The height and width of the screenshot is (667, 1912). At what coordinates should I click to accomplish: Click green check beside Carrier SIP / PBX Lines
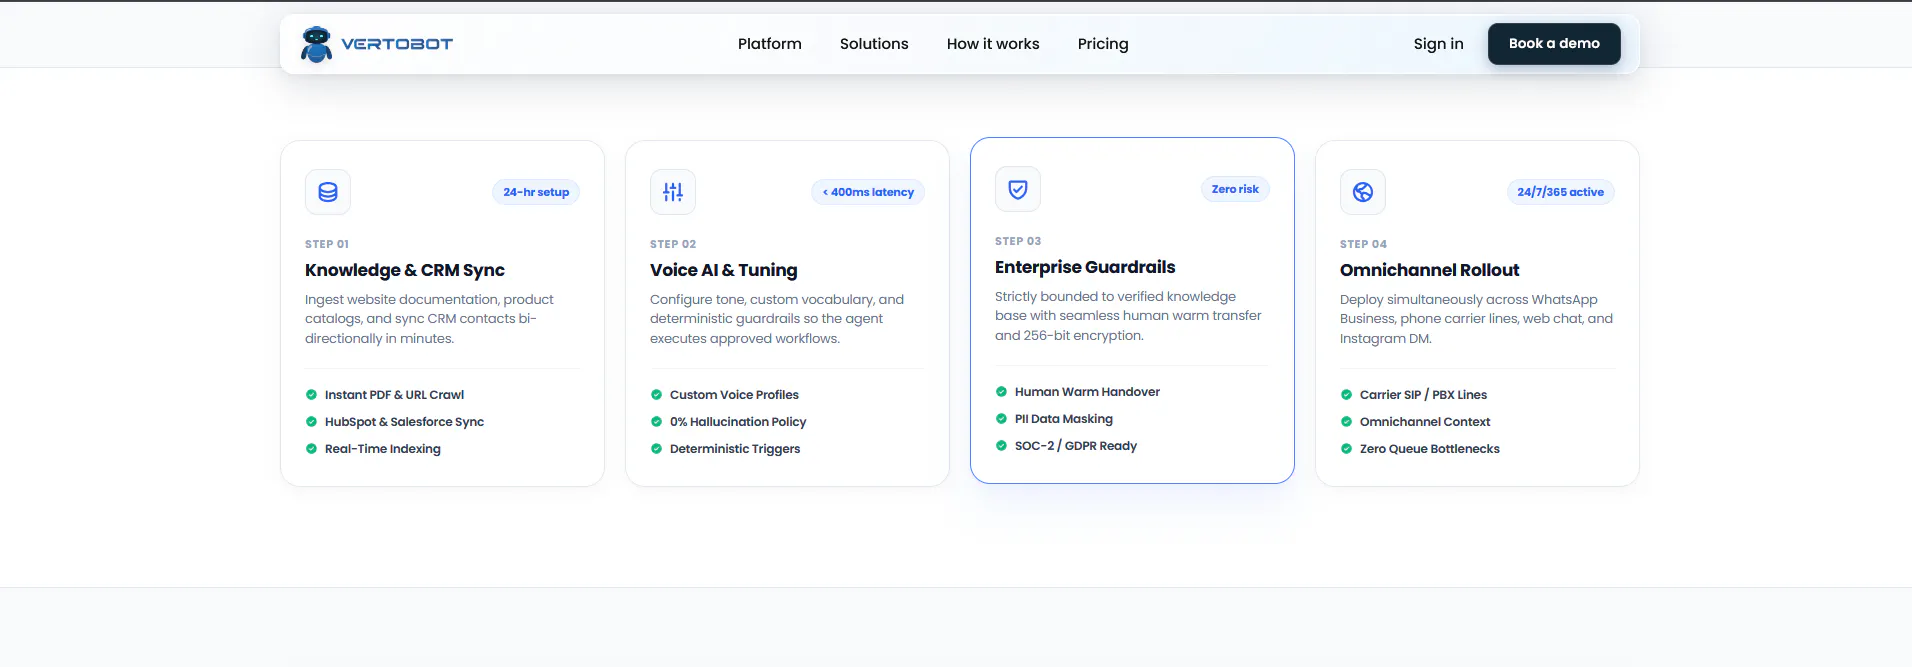point(1346,395)
